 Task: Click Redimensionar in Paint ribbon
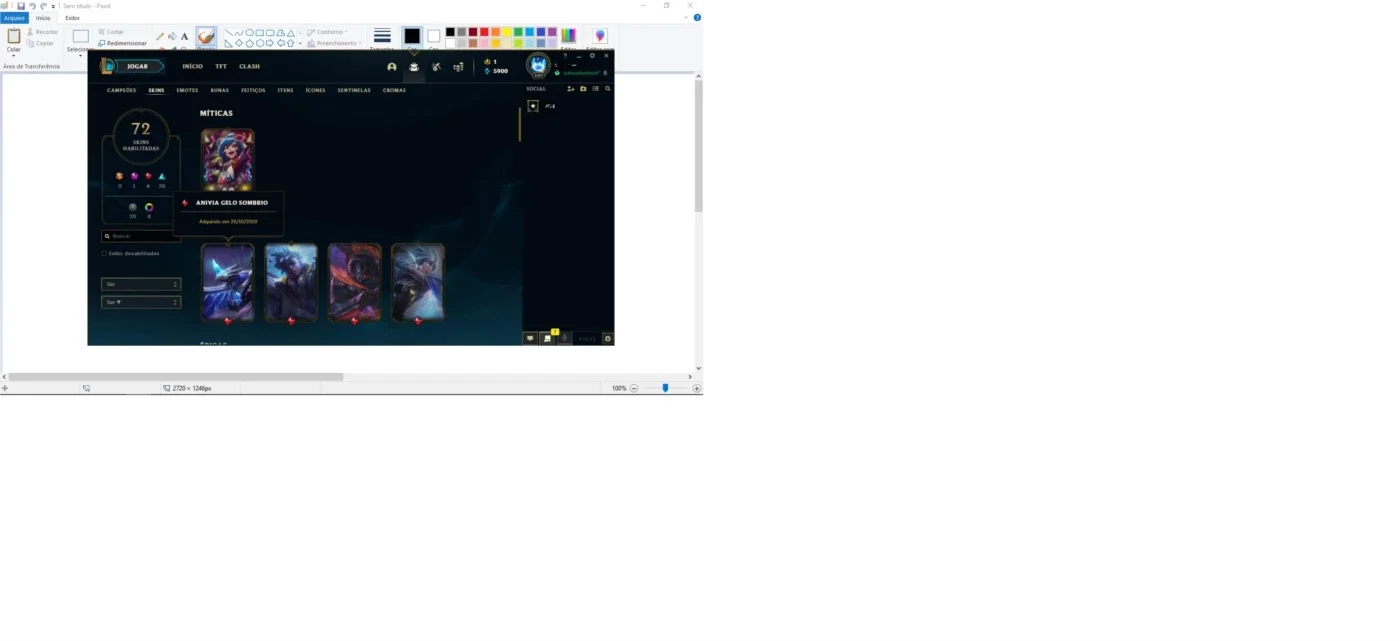coord(122,43)
